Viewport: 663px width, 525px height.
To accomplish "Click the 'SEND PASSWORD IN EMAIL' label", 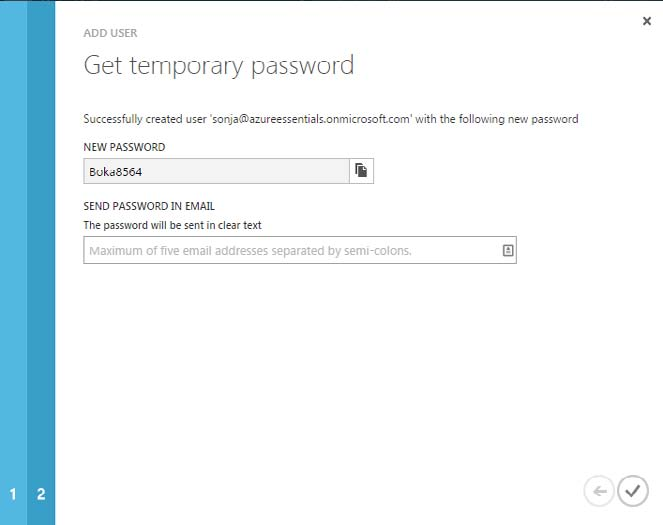I will tap(149, 207).
